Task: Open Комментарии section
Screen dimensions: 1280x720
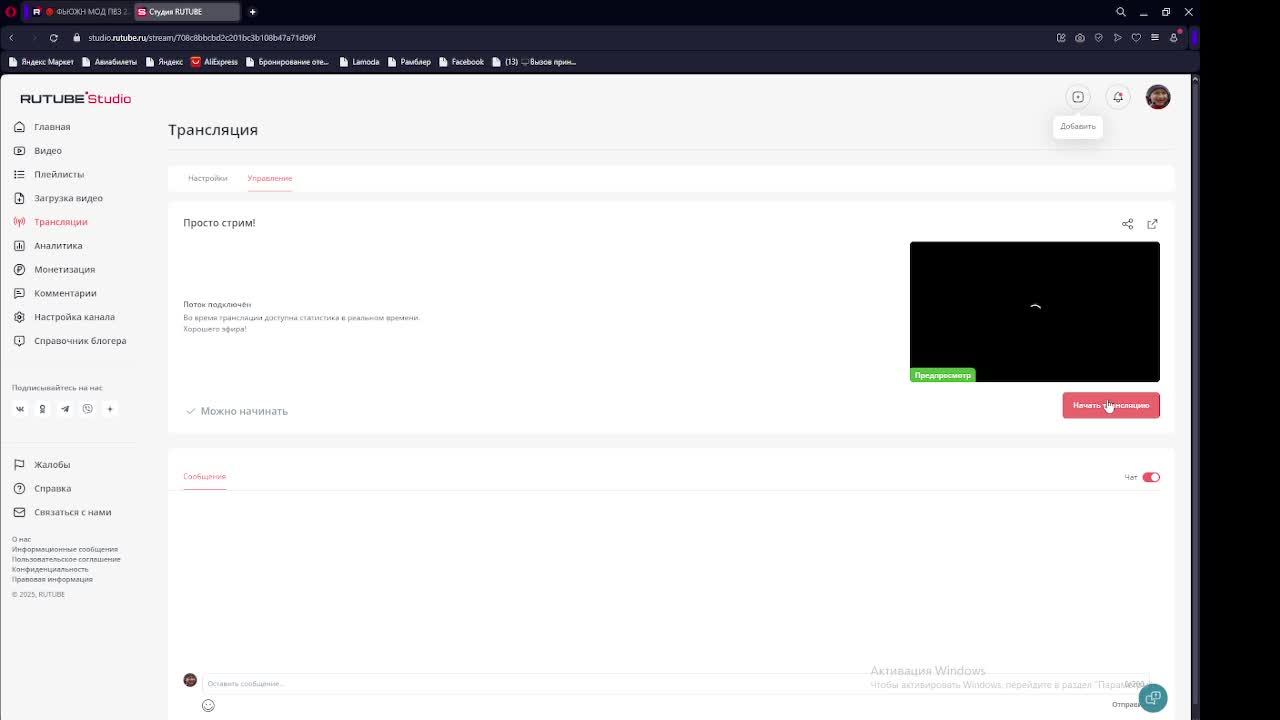Action: tap(55, 293)
